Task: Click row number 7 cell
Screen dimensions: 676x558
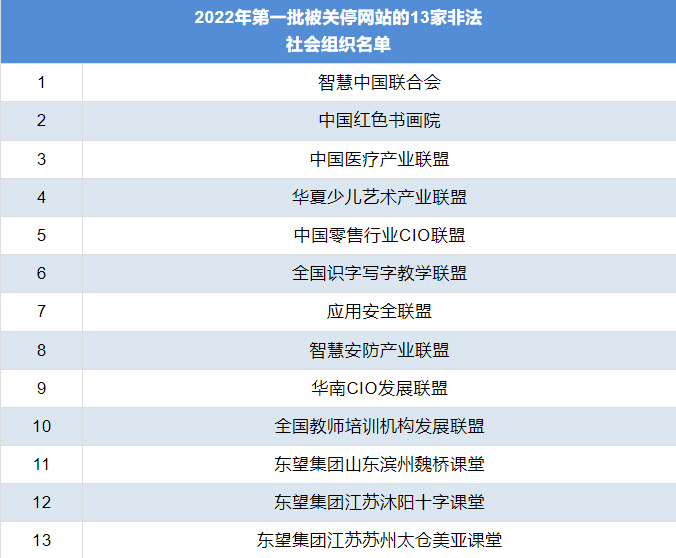Action: pos(41,312)
